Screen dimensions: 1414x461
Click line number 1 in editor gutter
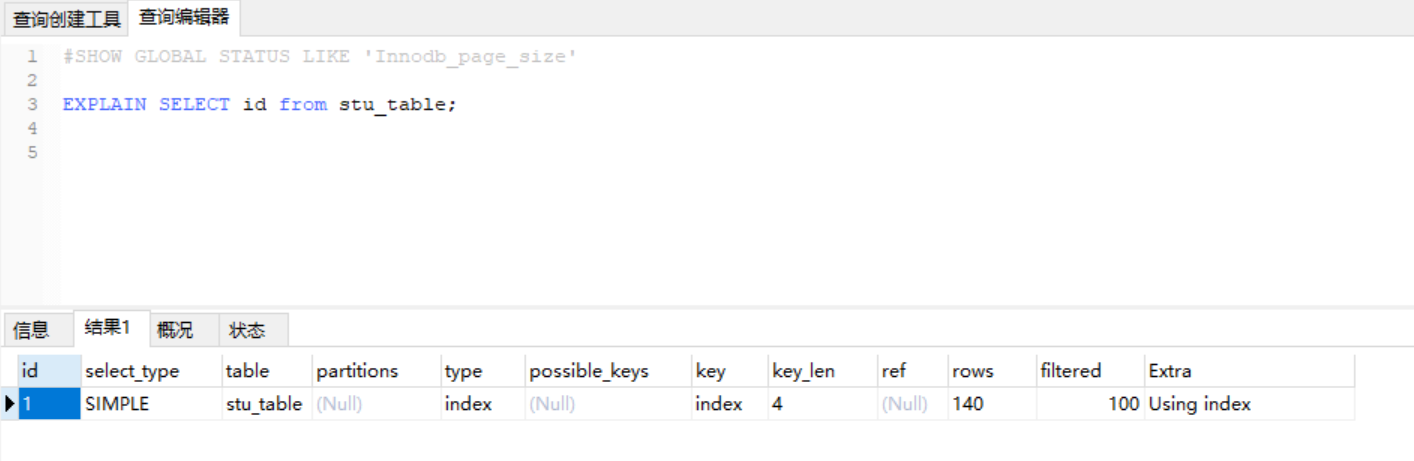(32, 57)
